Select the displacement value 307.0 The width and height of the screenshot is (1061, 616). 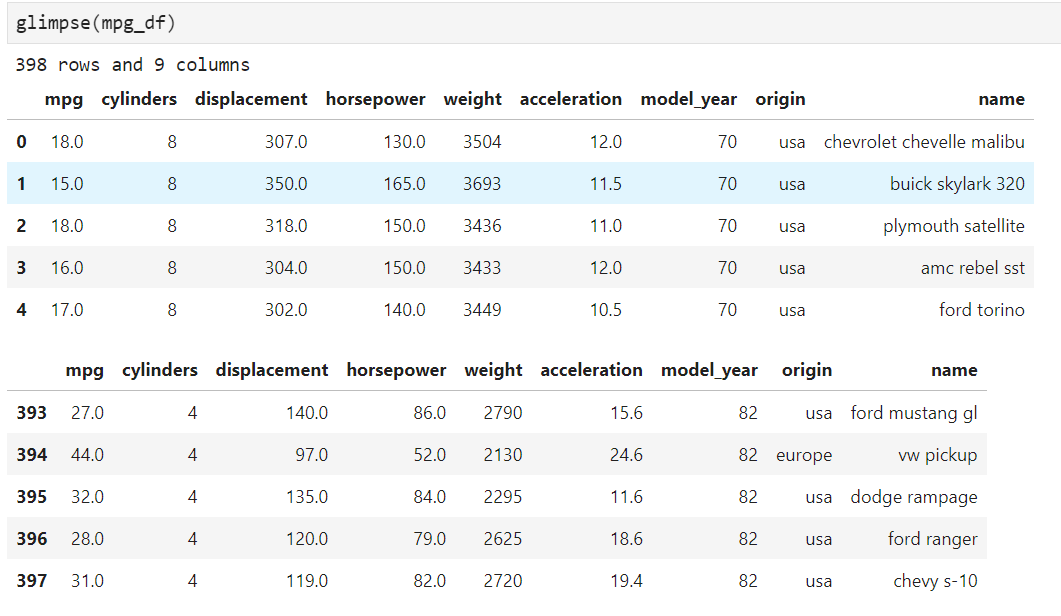(x=286, y=142)
